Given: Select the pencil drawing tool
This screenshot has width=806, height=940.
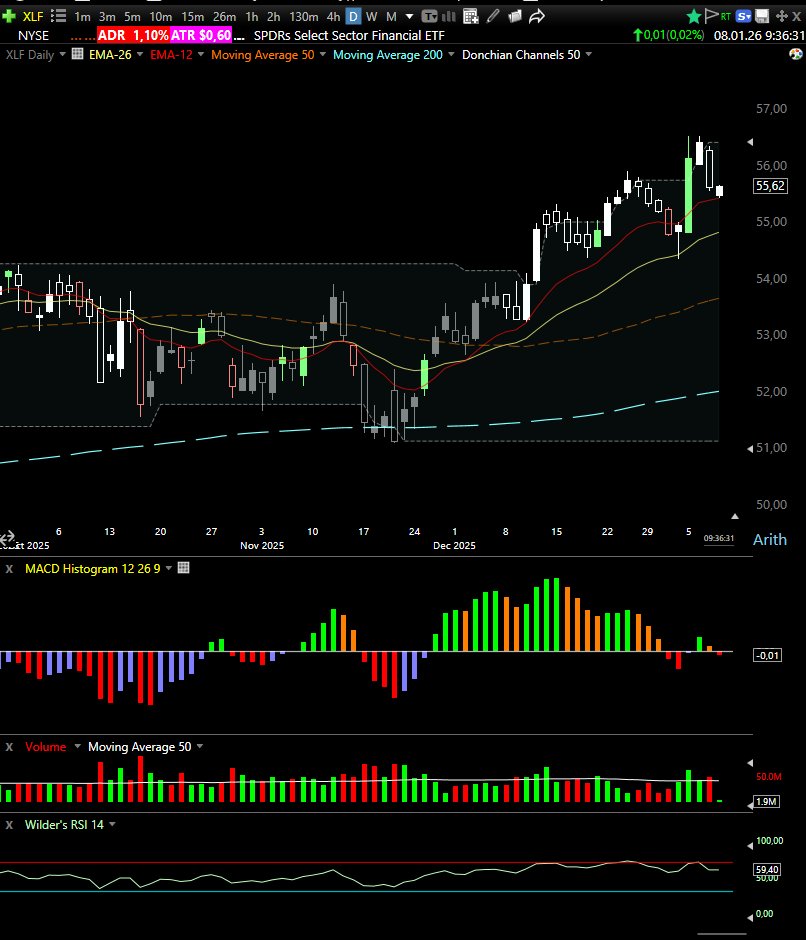Looking at the screenshot, I should pyautogui.click(x=493, y=16).
